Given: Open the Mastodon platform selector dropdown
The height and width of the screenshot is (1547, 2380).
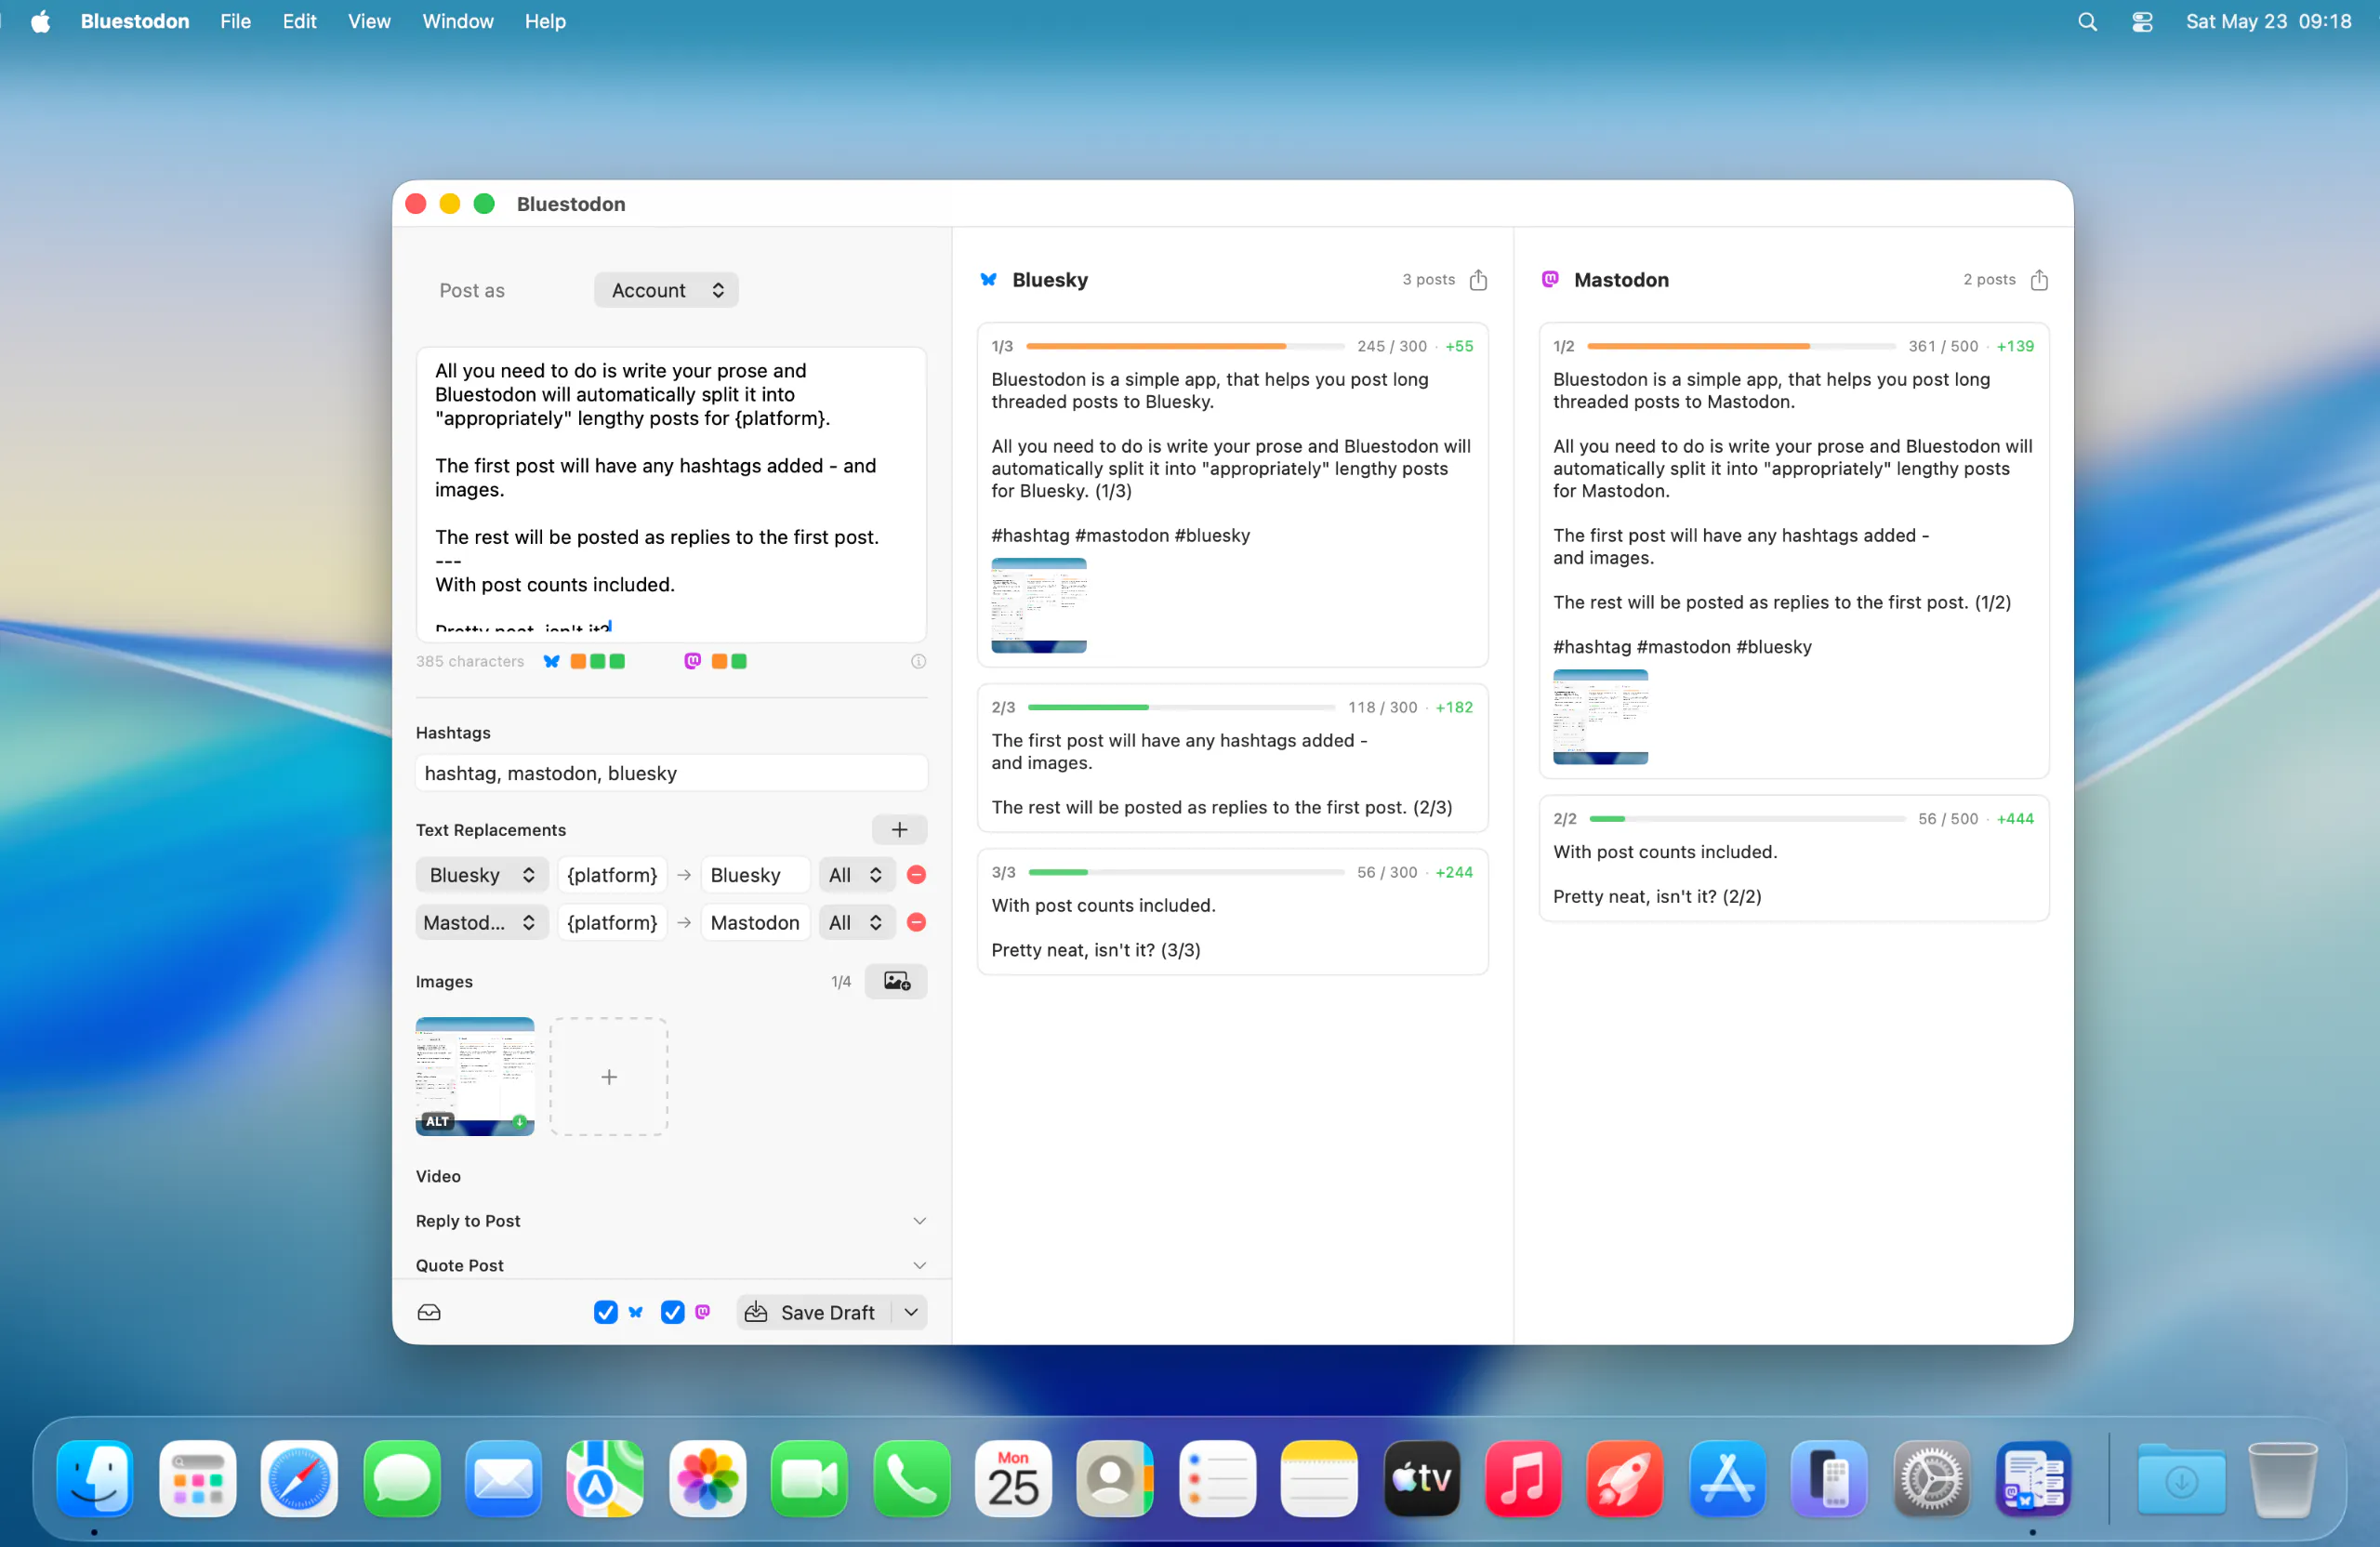Looking at the screenshot, I should pos(482,922).
